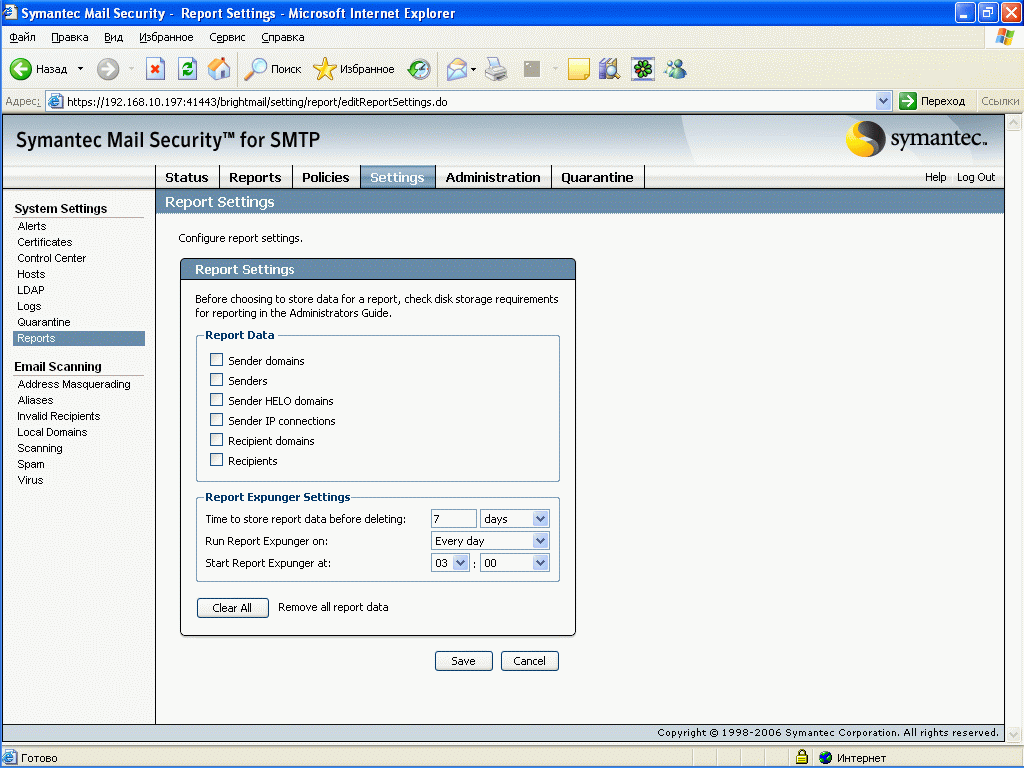Save the report settings
1024x768 pixels.
464,661
